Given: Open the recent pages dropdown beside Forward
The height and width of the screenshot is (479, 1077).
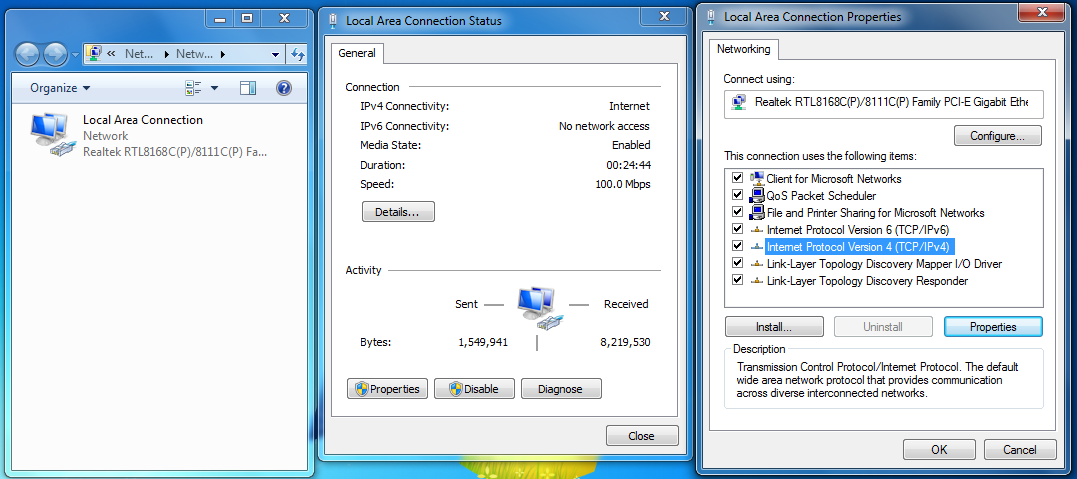Looking at the screenshot, I should [x=75, y=54].
